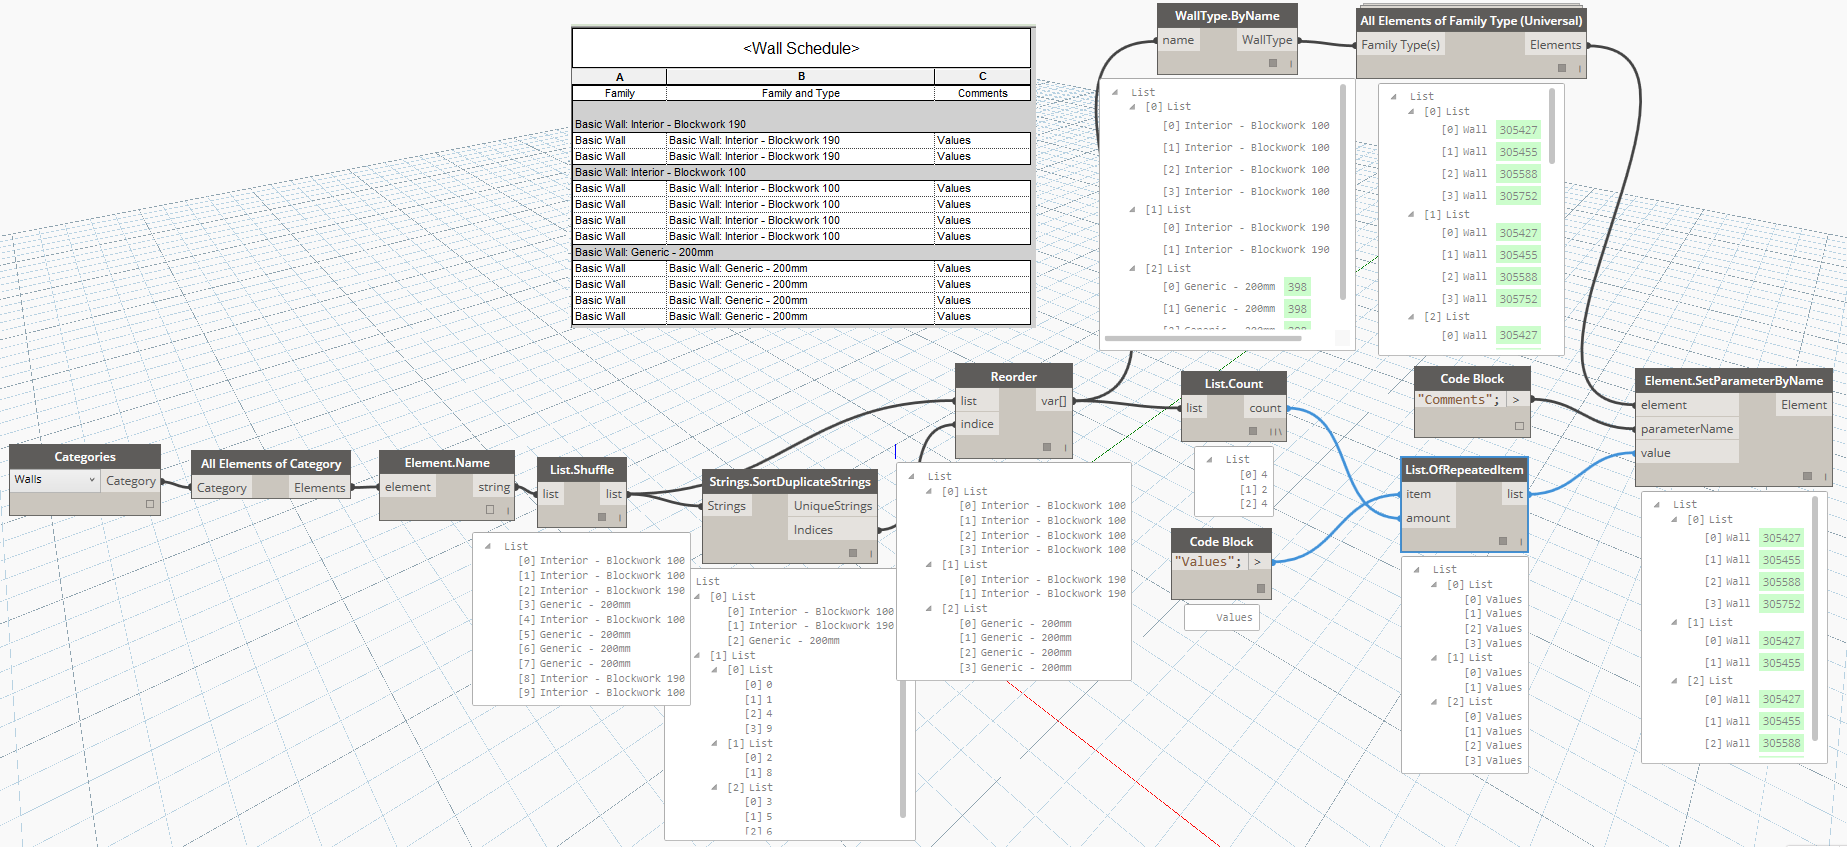1847x847 pixels.
Task: Click element ID 305752 under [0] List in SetParameterByName preview
Action: [1781, 604]
